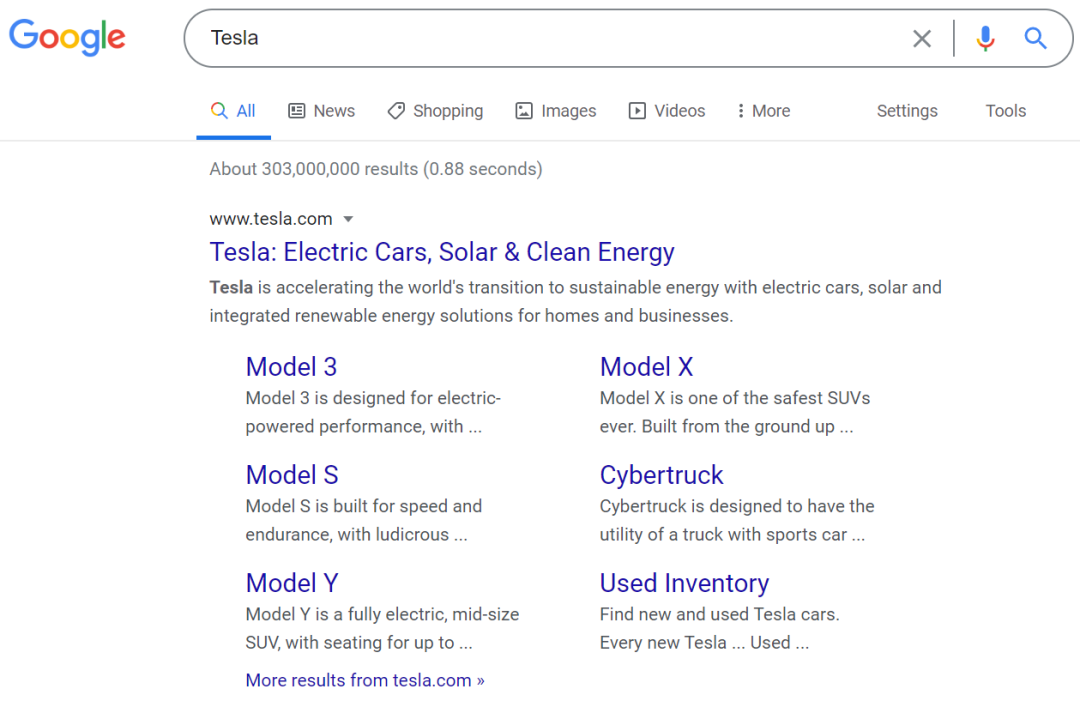Select the All results tab

(234, 111)
